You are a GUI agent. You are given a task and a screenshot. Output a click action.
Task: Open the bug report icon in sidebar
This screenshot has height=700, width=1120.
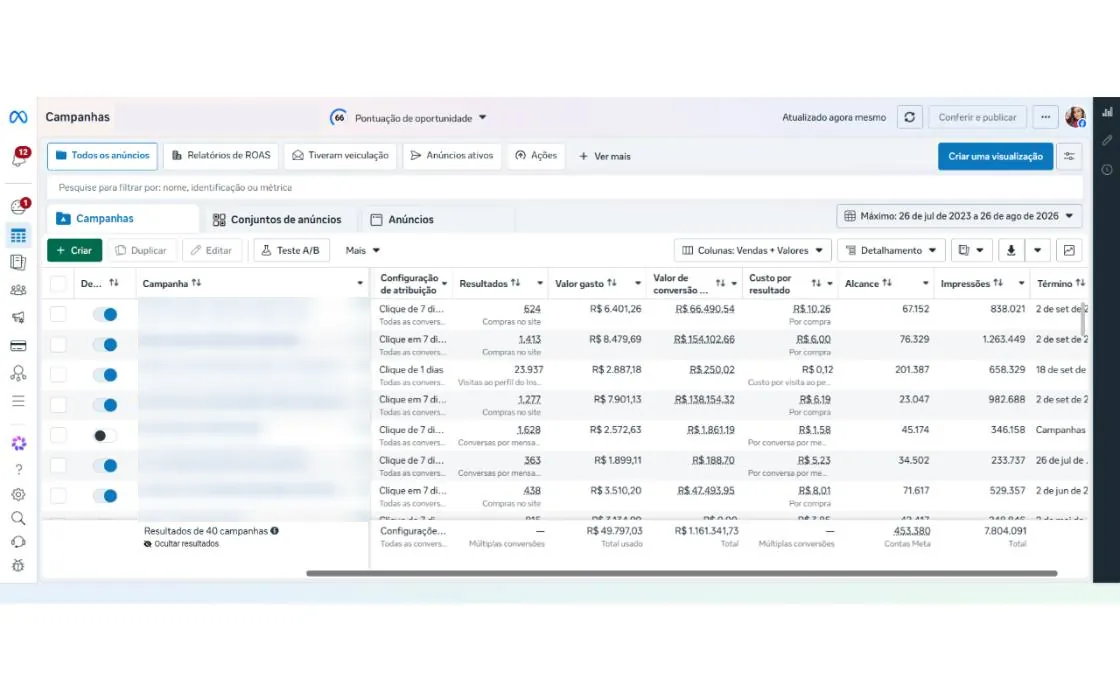pos(19,566)
